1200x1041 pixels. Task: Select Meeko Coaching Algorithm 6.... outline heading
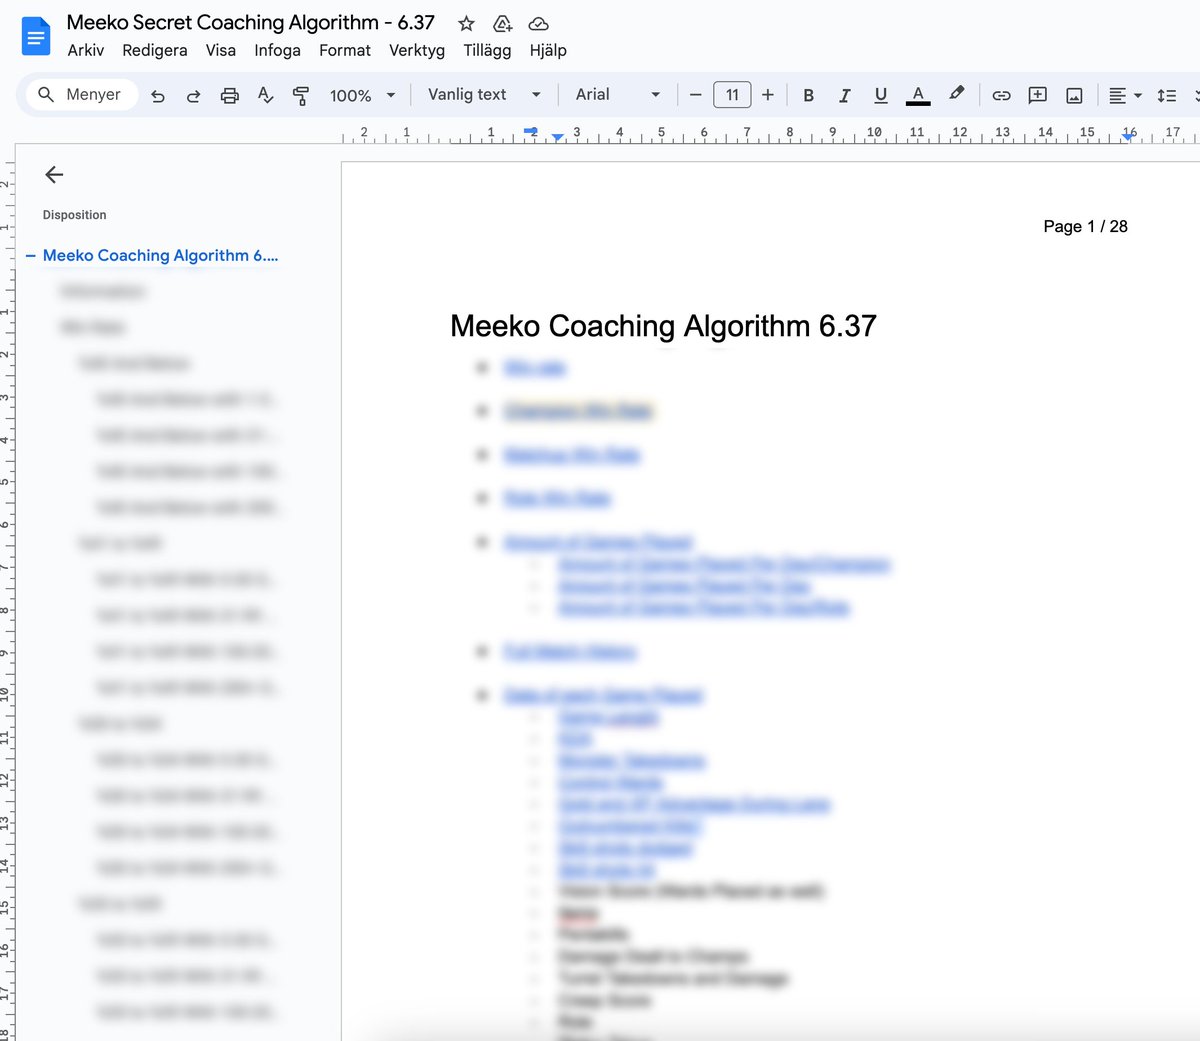point(160,256)
